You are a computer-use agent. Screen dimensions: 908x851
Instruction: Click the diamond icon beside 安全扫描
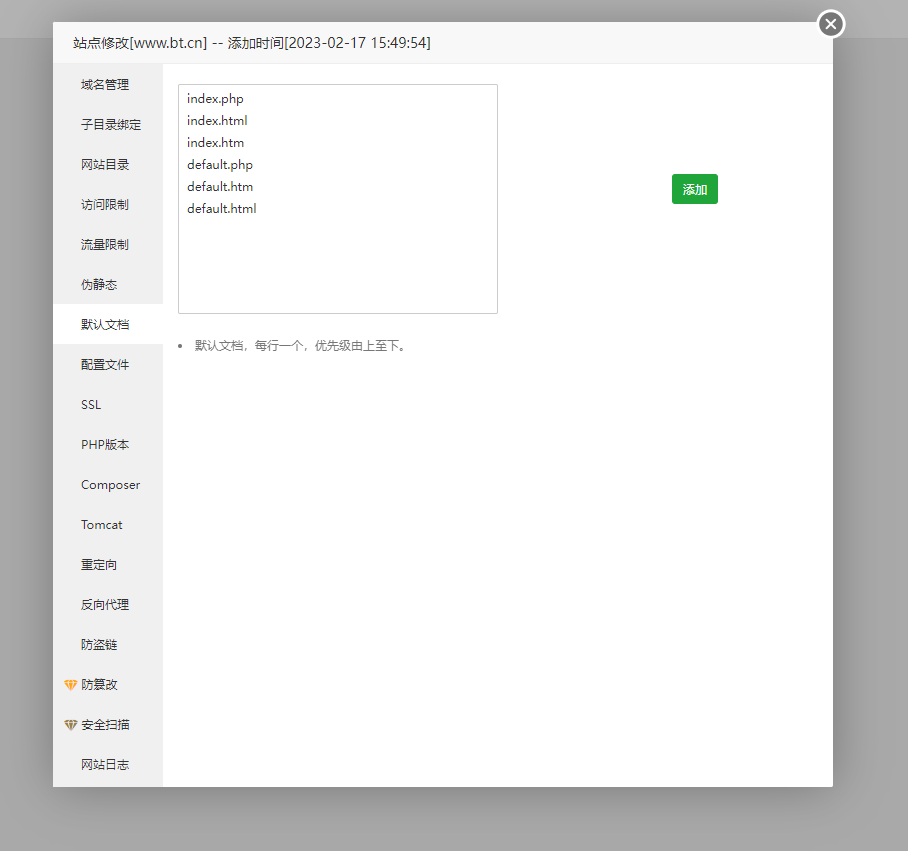click(x=70, y=725)
